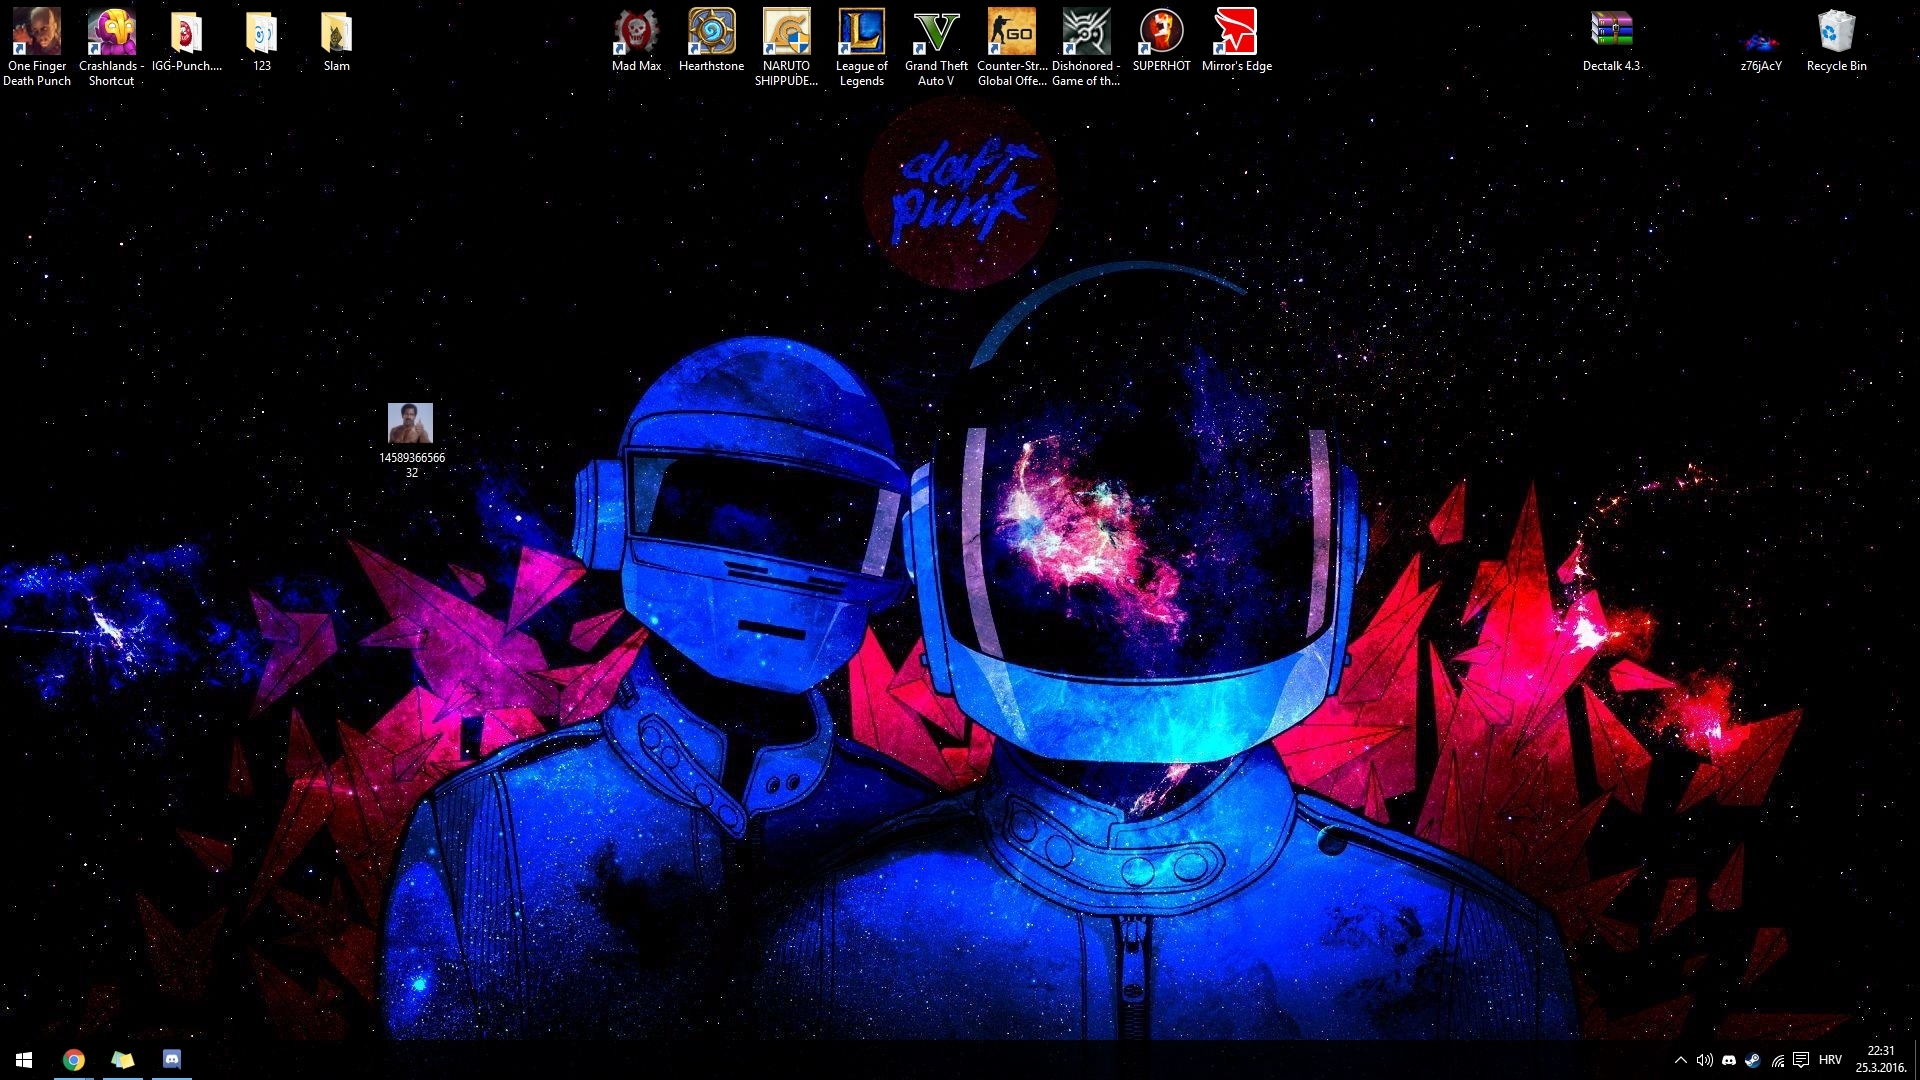
Task: Select the SUPERHOT desktop shortcut
Action: pos(1162,40)
